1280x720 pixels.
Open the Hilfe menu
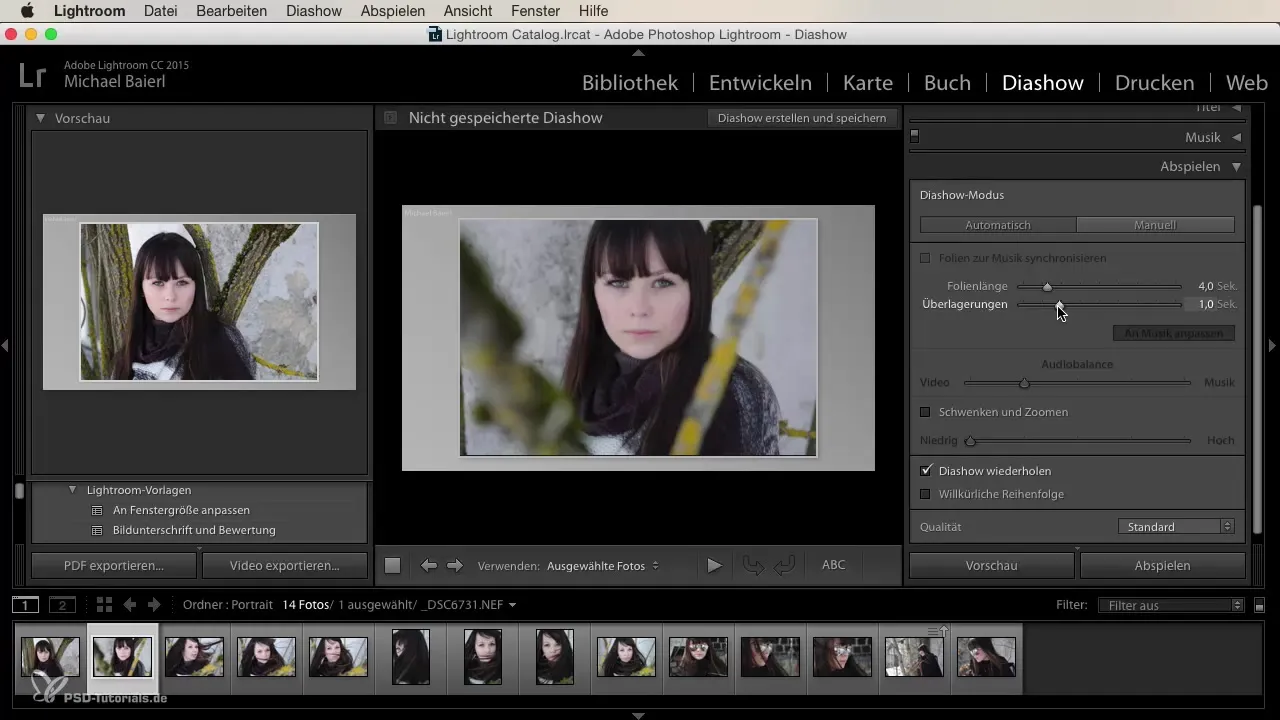point(593,11)
